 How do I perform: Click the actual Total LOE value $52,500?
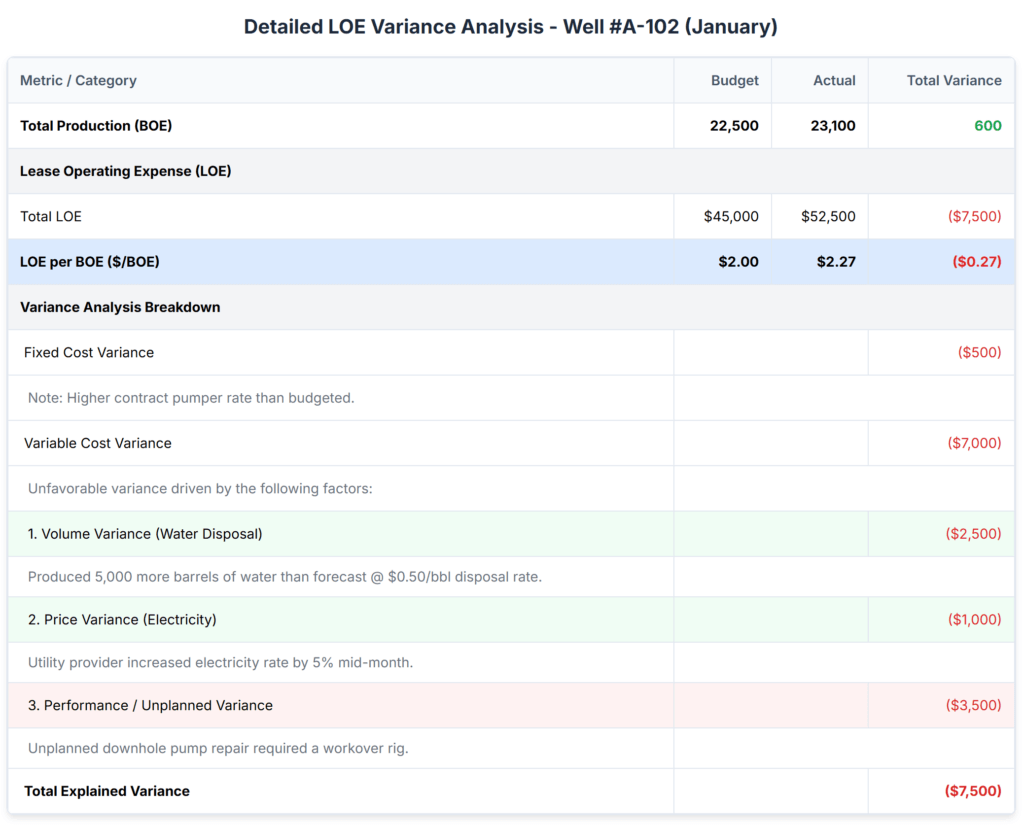(828, 217)
